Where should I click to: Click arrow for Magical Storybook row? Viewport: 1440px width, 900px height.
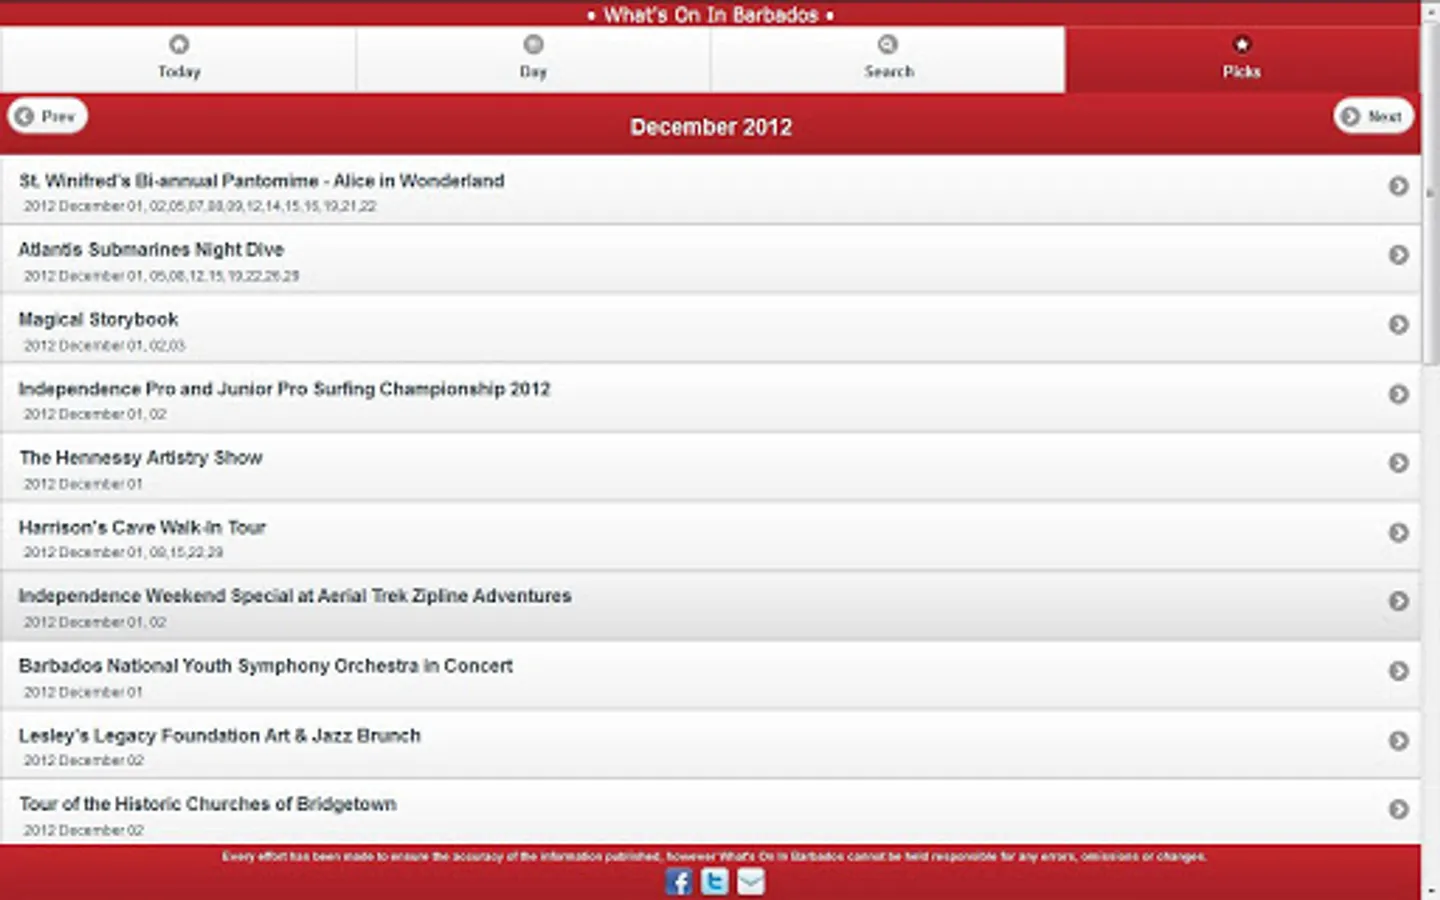coord(1398,325)
